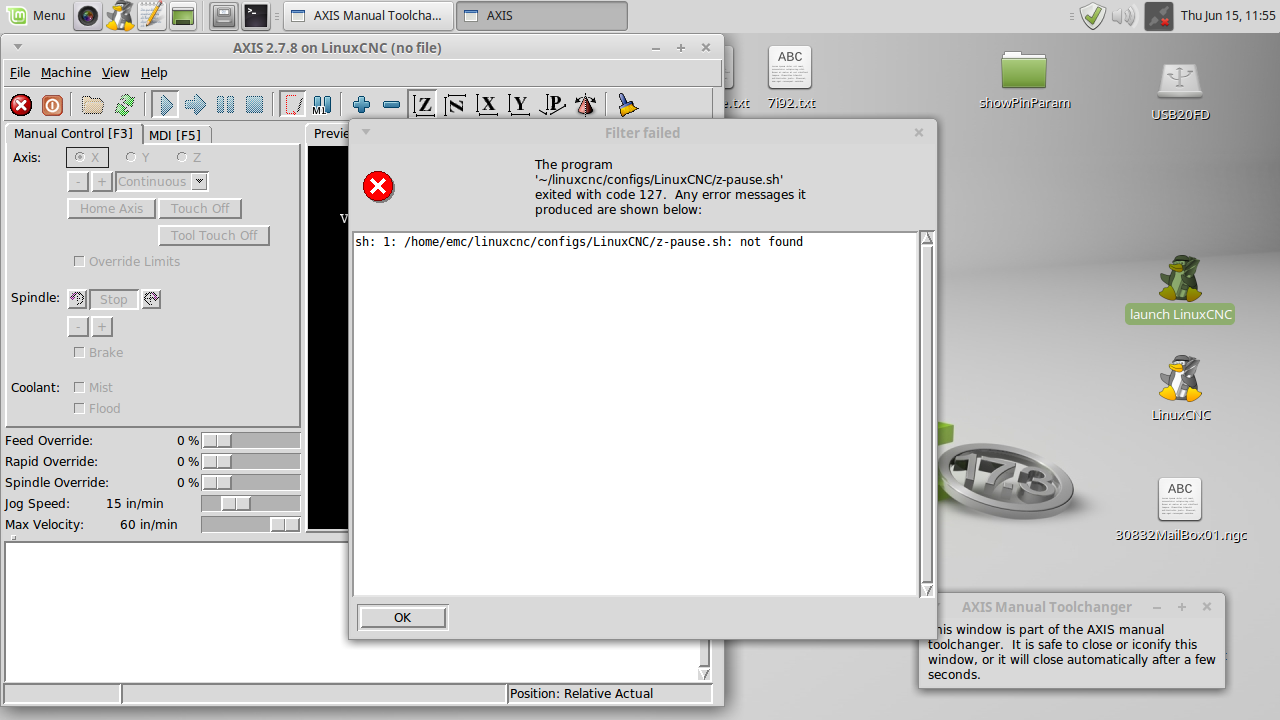
Task: Open a G-code file via folder icon
Action: 93,104
